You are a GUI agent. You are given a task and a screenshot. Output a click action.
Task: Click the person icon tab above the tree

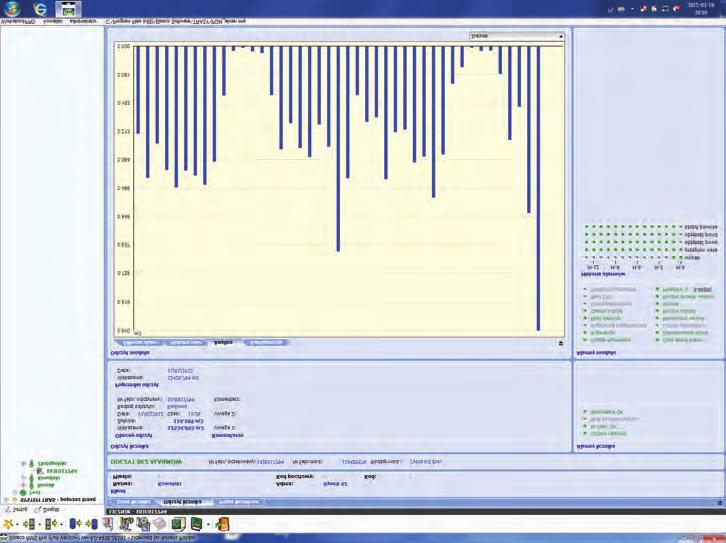[15, 509]
